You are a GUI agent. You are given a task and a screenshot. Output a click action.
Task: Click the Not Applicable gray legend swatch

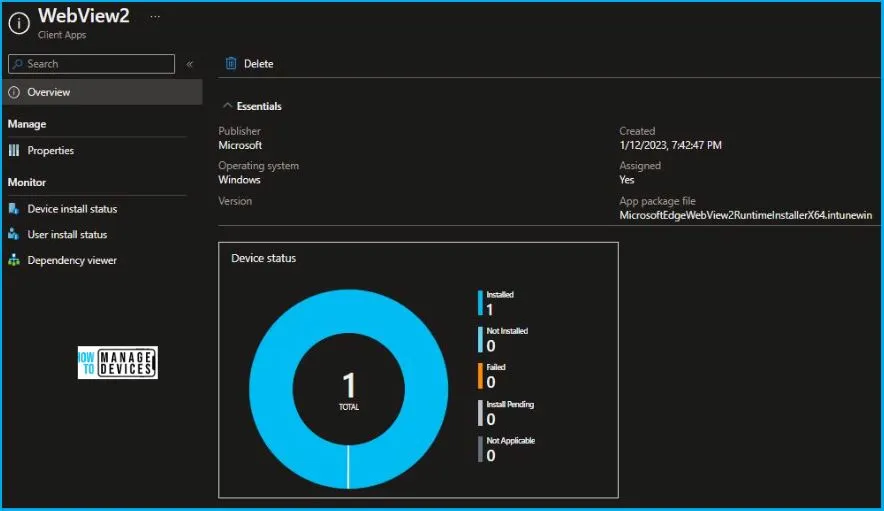coord(480,449)
